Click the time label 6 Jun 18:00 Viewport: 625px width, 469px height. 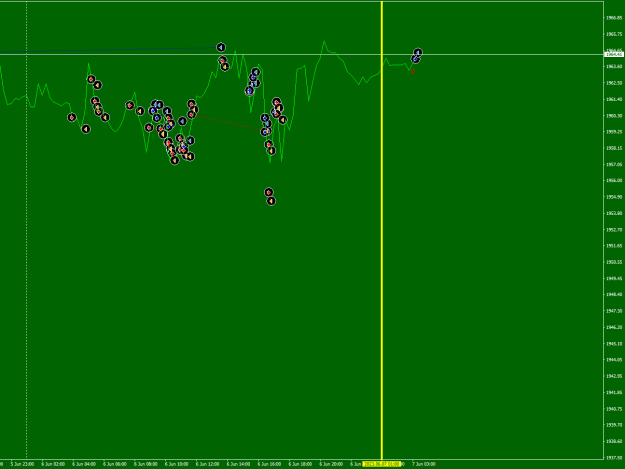[300, 464]
